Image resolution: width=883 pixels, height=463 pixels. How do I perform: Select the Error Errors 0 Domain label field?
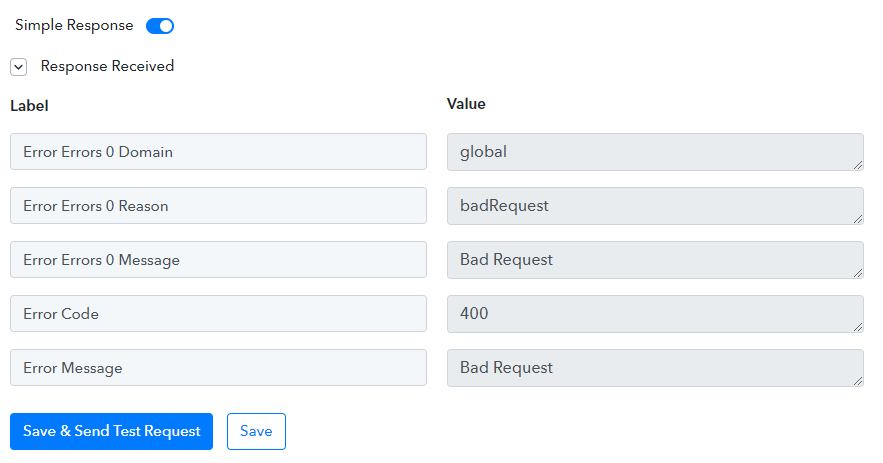tap(218, 152)
